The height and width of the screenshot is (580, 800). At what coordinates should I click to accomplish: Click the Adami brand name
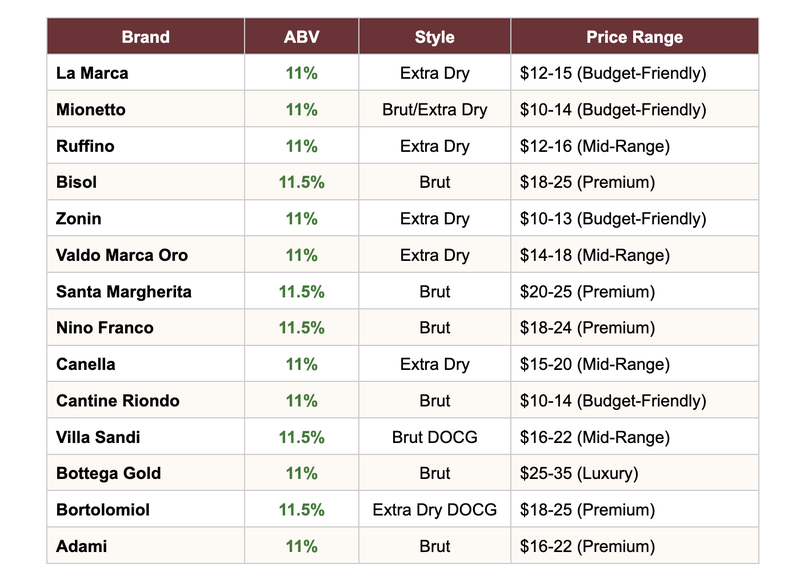[81, 546]
